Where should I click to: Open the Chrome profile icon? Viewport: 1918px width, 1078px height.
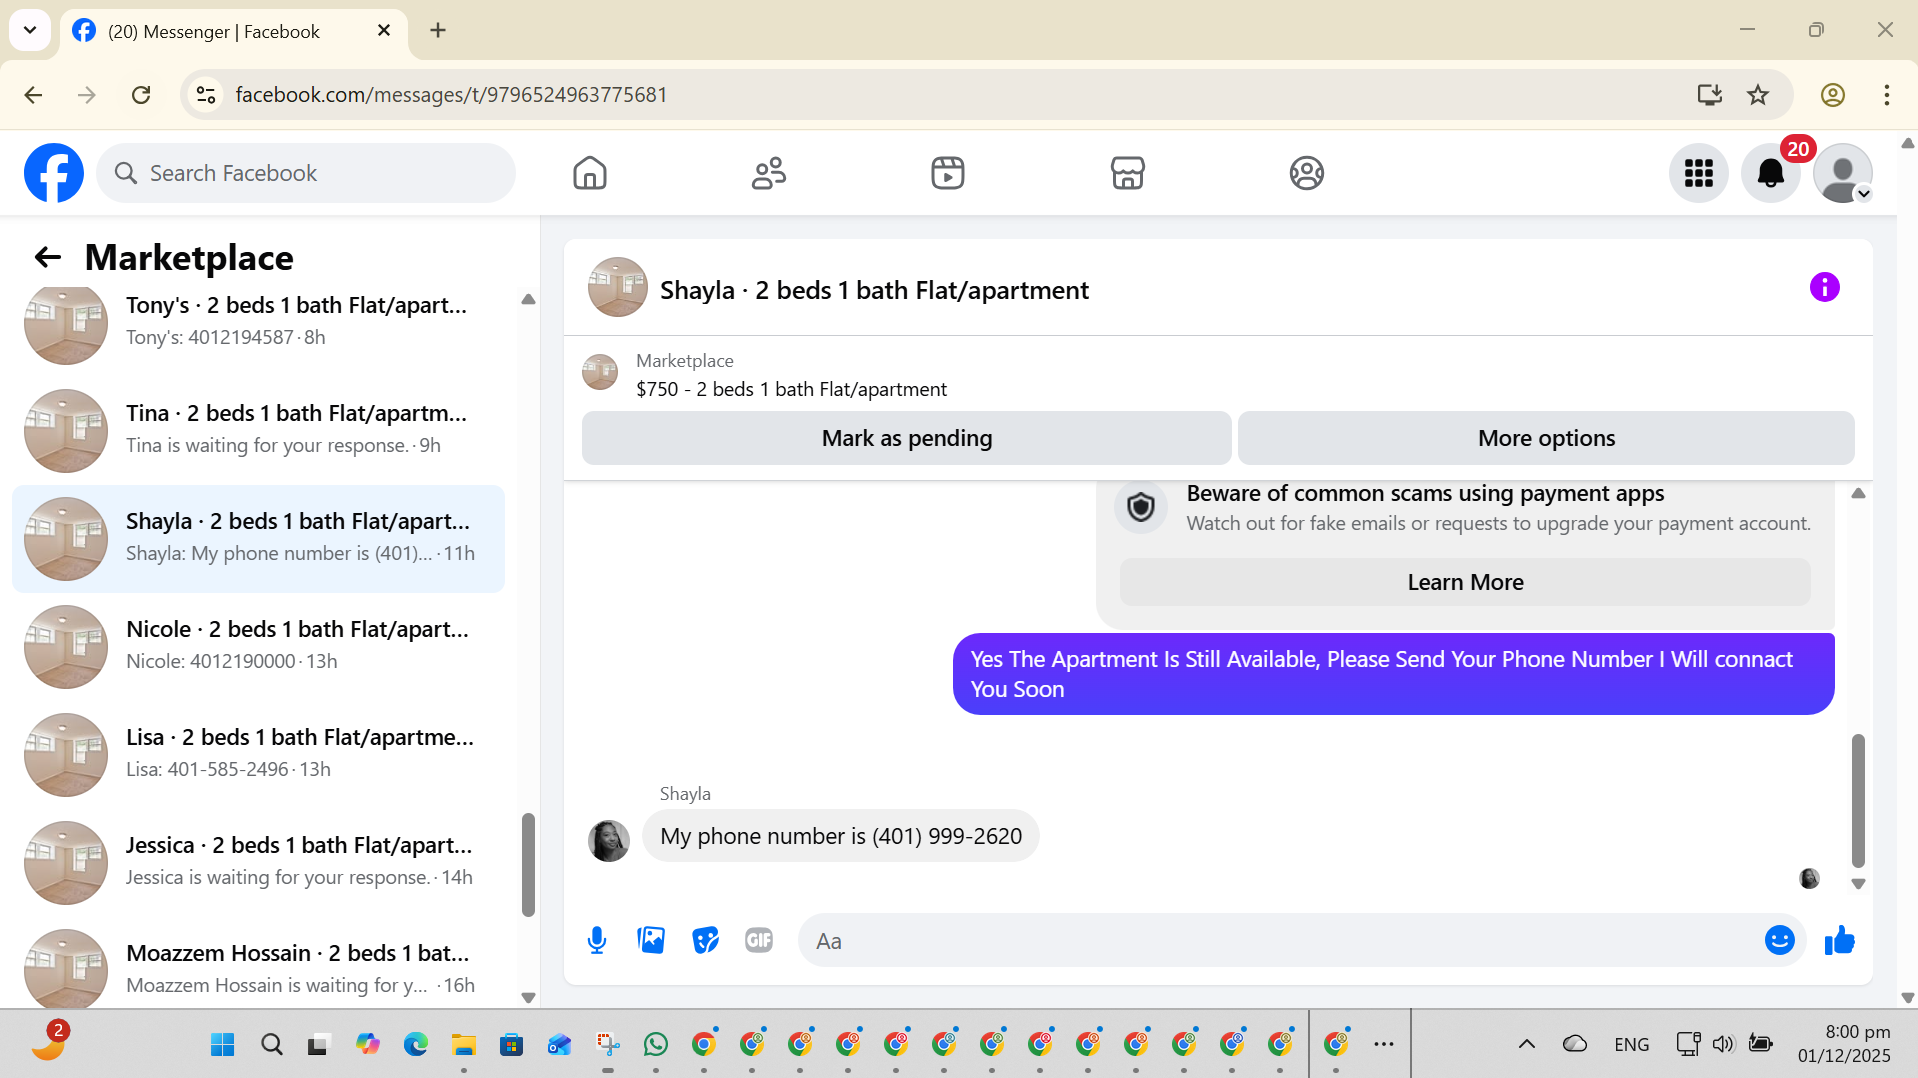tap(1833, 95)
